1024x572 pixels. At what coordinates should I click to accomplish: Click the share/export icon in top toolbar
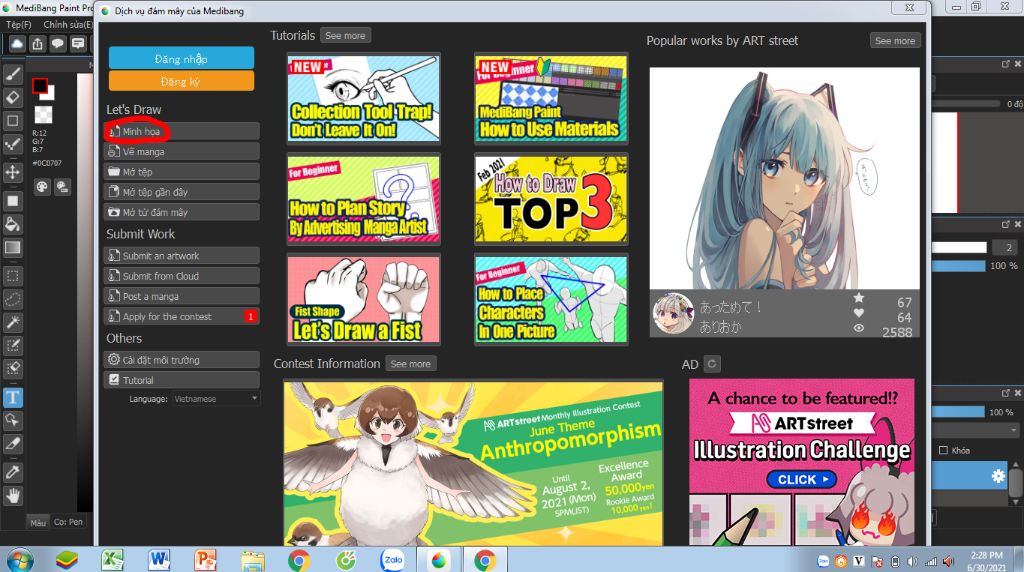37,44
